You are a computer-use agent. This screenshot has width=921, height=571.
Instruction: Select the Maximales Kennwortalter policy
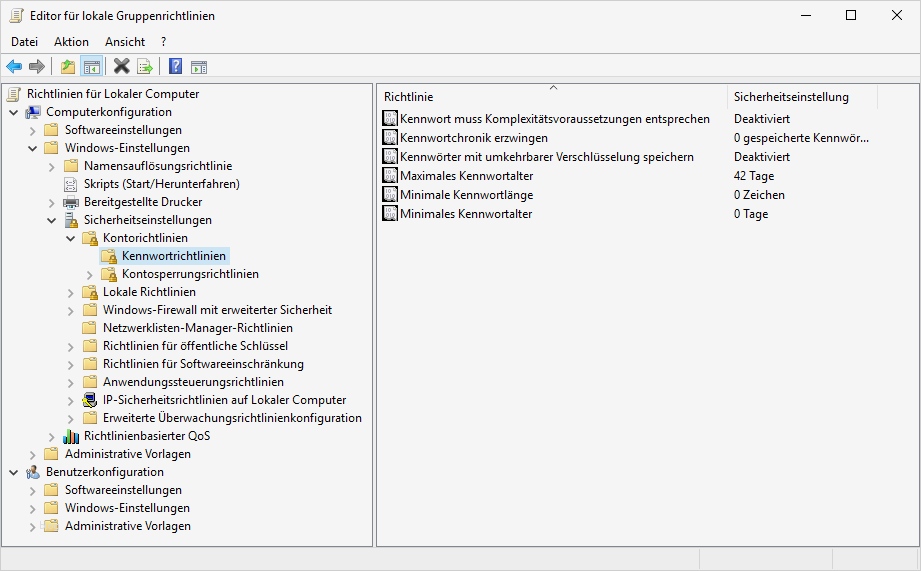pyautogui.click(x=466, y=176)
